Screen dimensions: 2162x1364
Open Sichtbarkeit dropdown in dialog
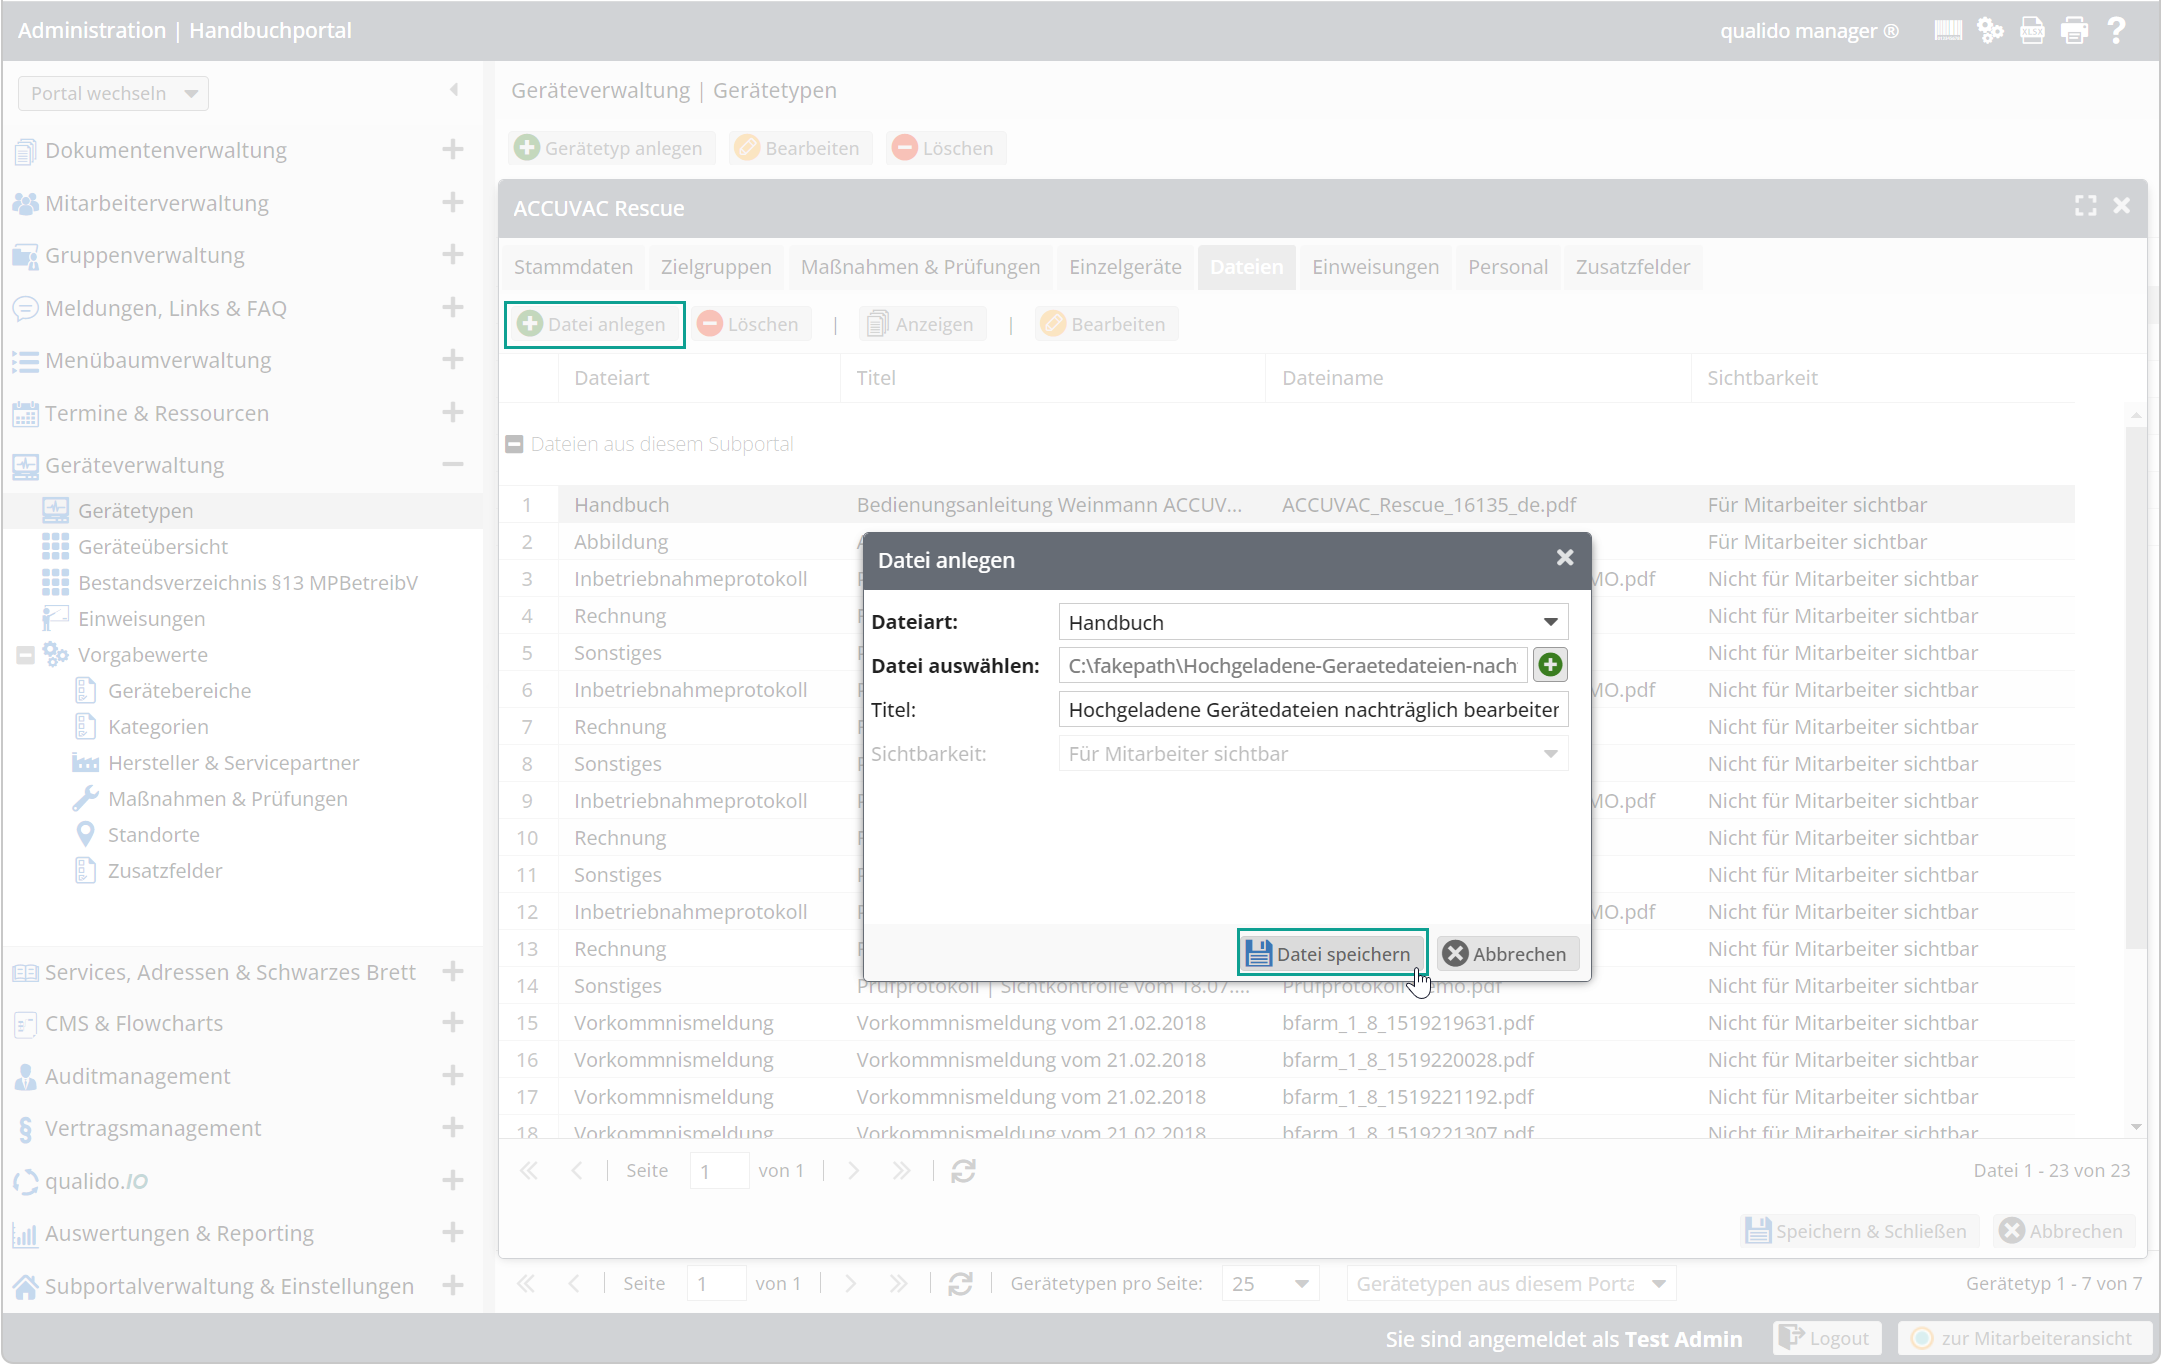pos(1550,754)
